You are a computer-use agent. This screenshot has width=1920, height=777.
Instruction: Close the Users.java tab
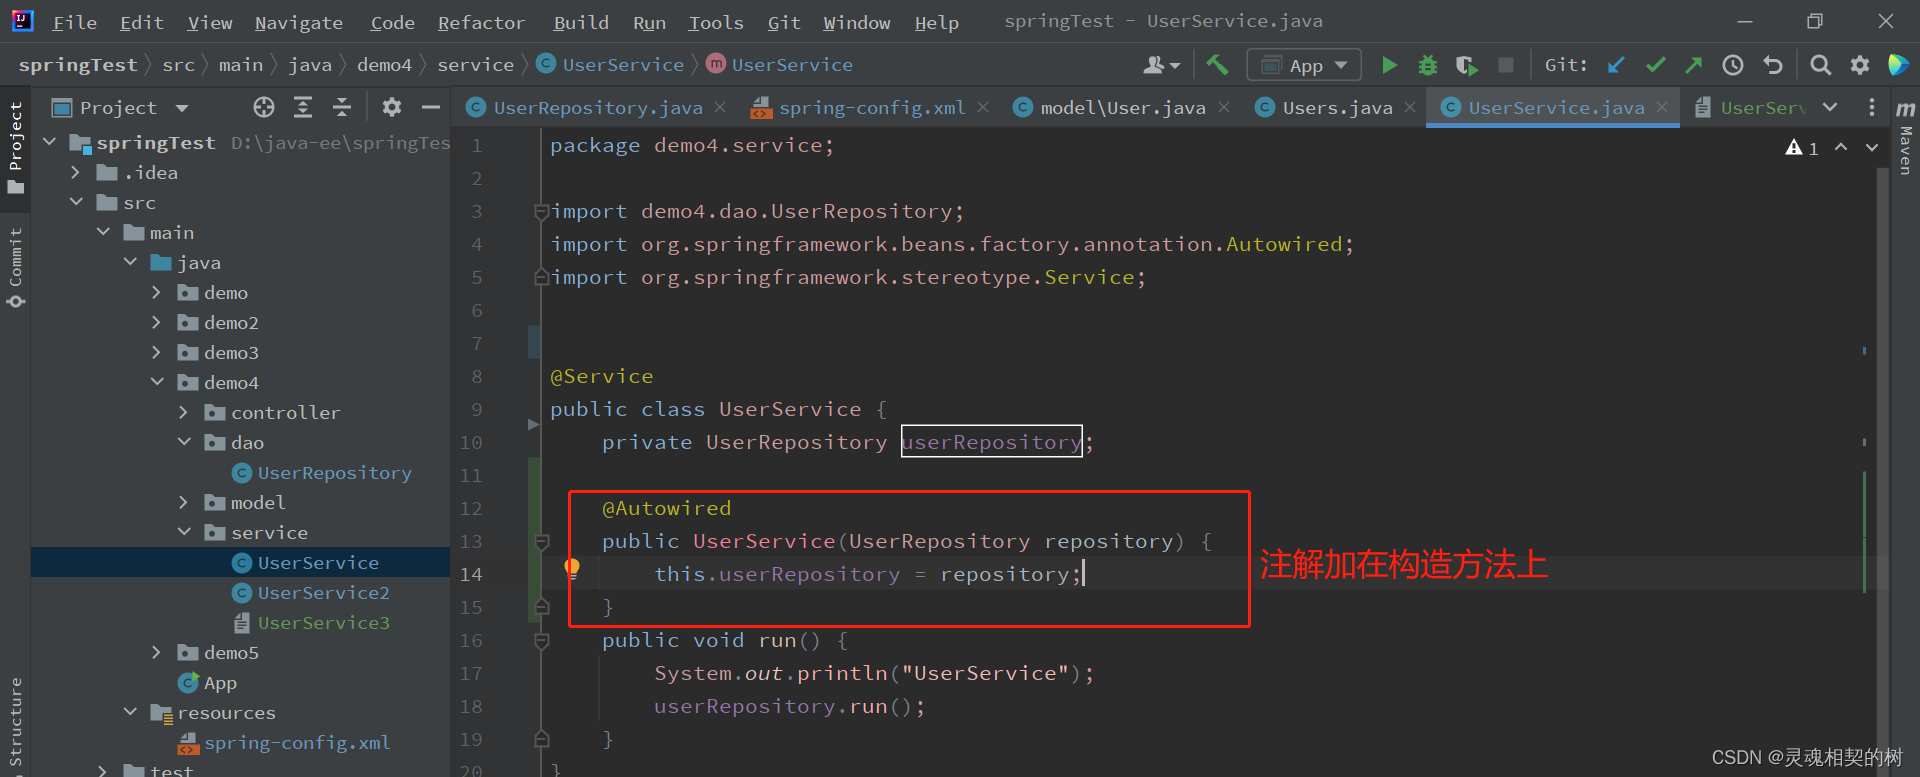[x=1410, y=107]
